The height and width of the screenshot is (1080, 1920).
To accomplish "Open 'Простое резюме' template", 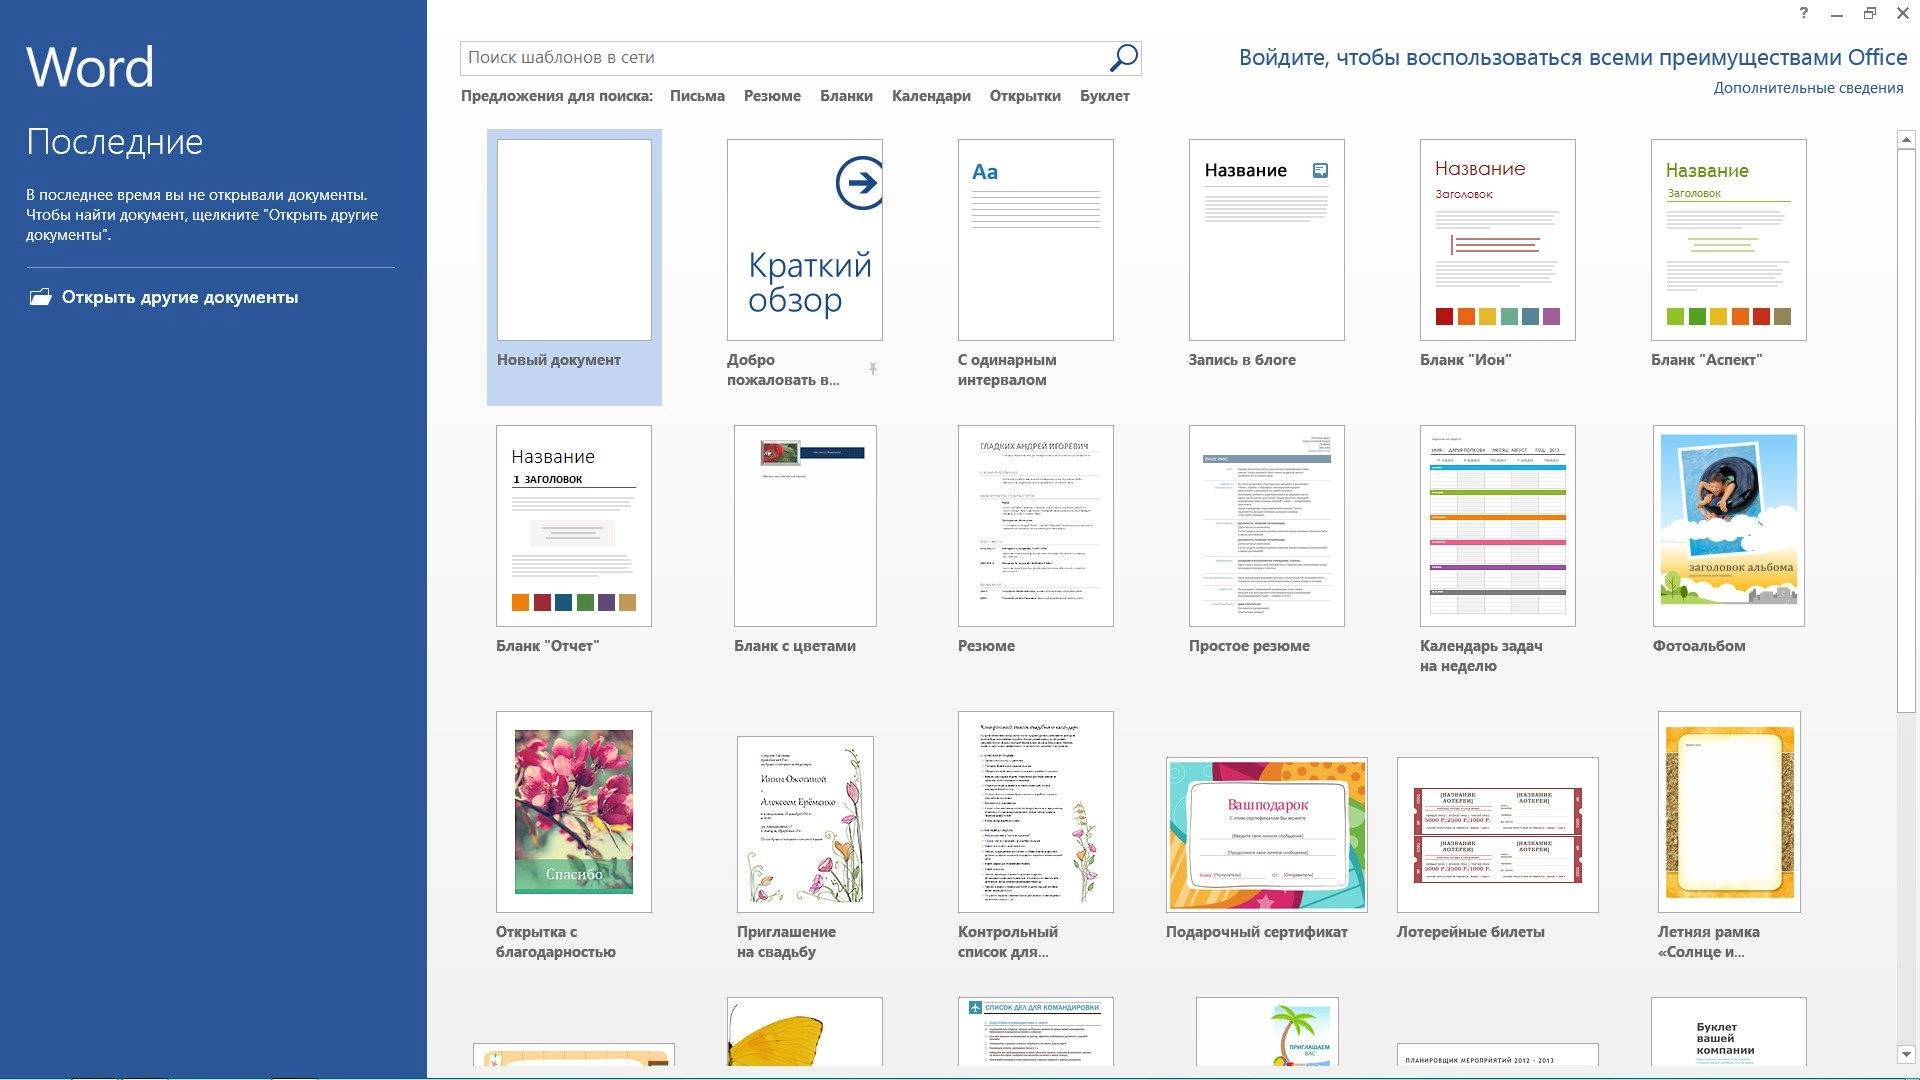I will [1267, 526].
